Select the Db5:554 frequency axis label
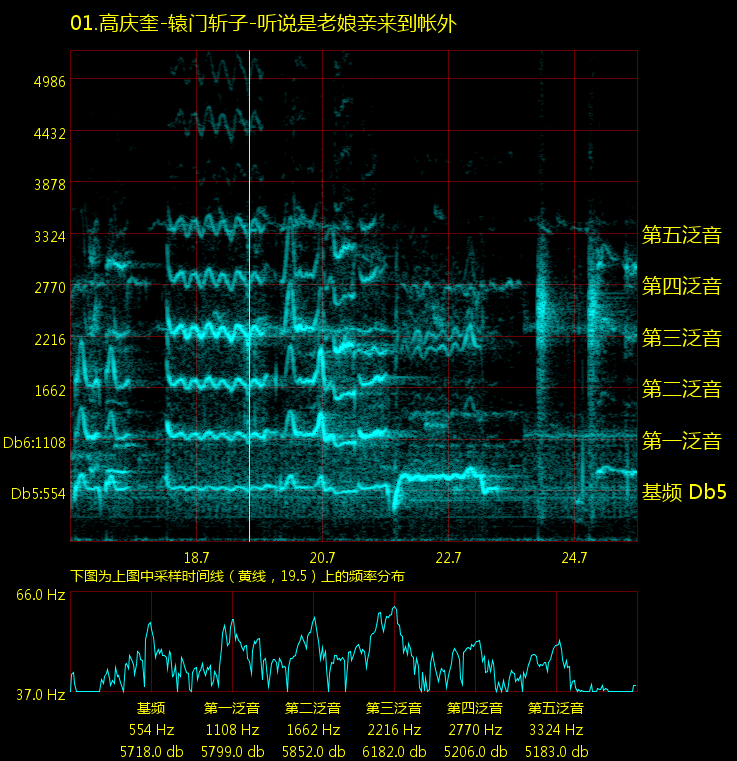 38,494
